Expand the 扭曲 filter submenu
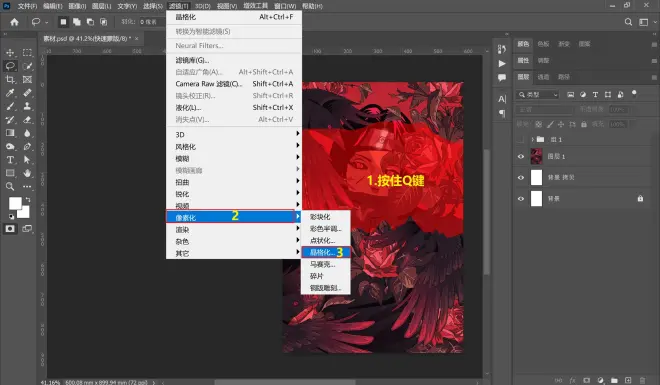The width and height of the screenshot is (660, 385). click(x=233, y=182)
